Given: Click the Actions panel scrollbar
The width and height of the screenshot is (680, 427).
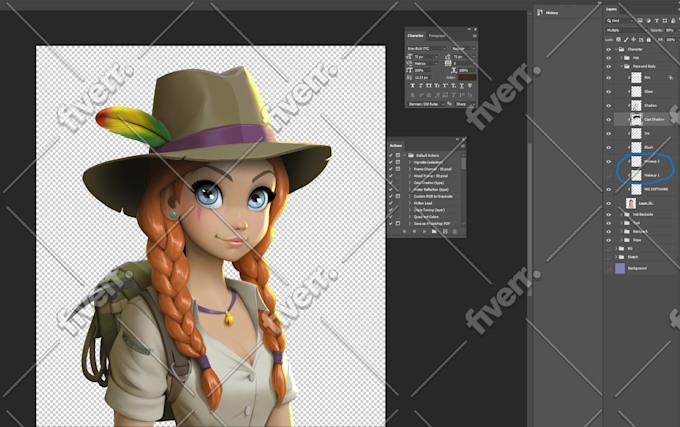Looking at the screenshot, I should click(464, 163).
